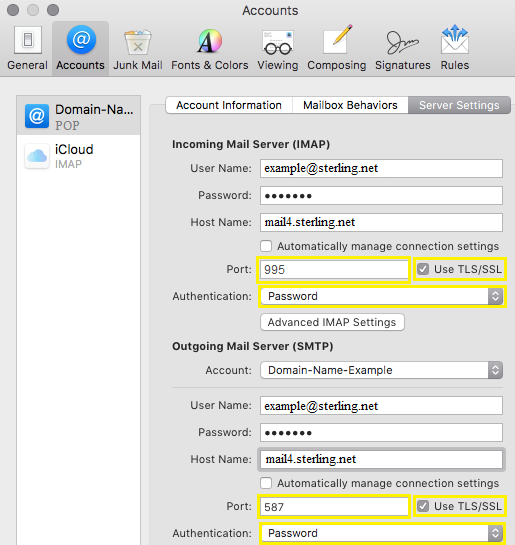This screenshot has width=515, height=545.
Task: Click the outgoing Port field showing 587
Action: [x=334, y=506]
